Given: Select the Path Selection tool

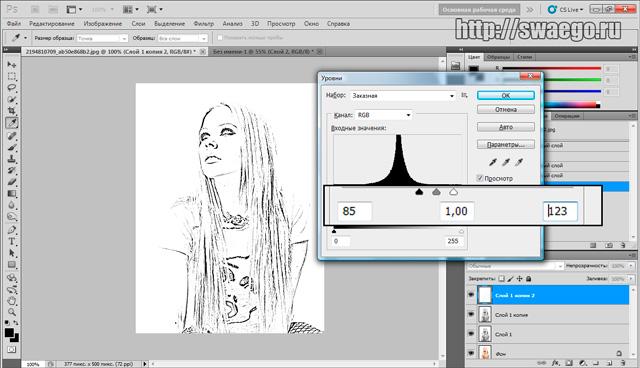Looking at the screenshot, I should (11, 253).
